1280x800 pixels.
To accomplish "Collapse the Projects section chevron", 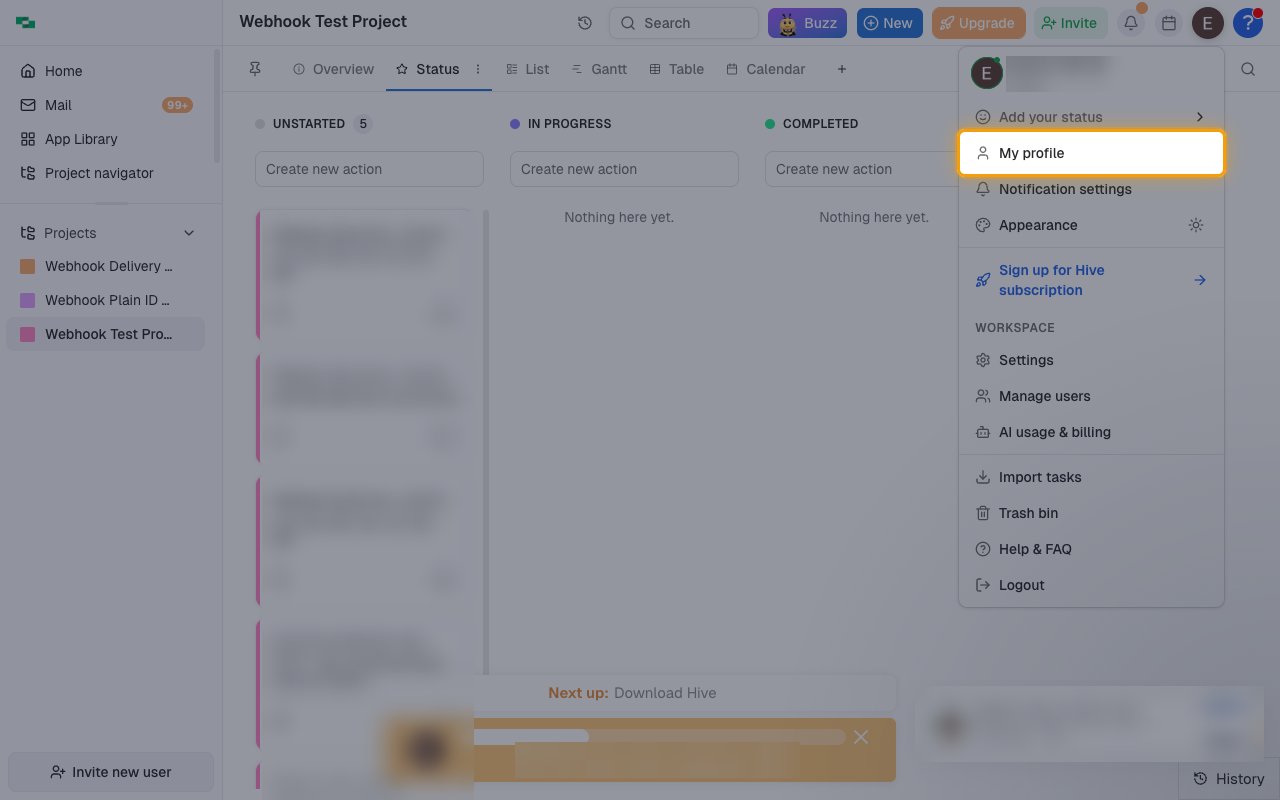I will click(x=189, y=233).
